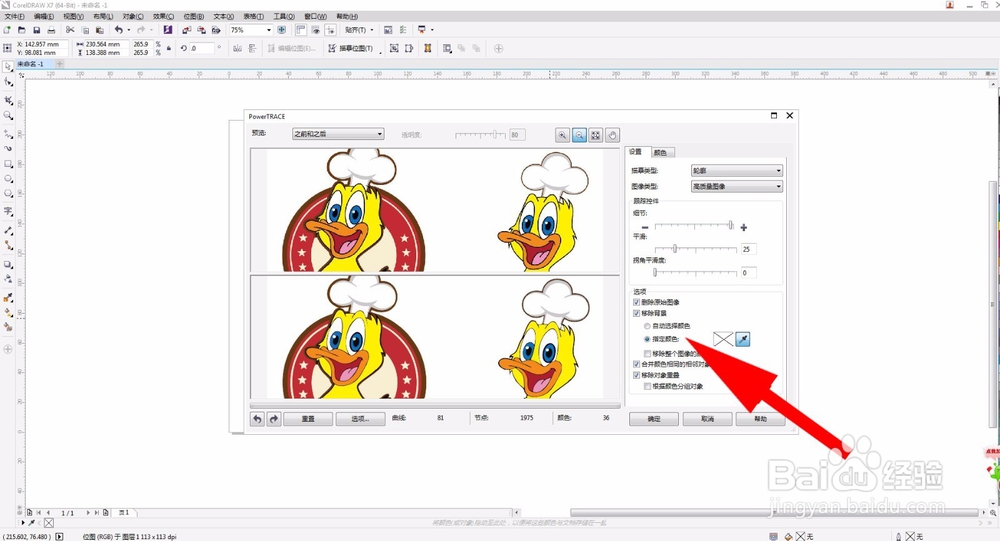1000x541 pixels.
Task: Click the 拐角平滑度 slider handle
Action: 655,272
